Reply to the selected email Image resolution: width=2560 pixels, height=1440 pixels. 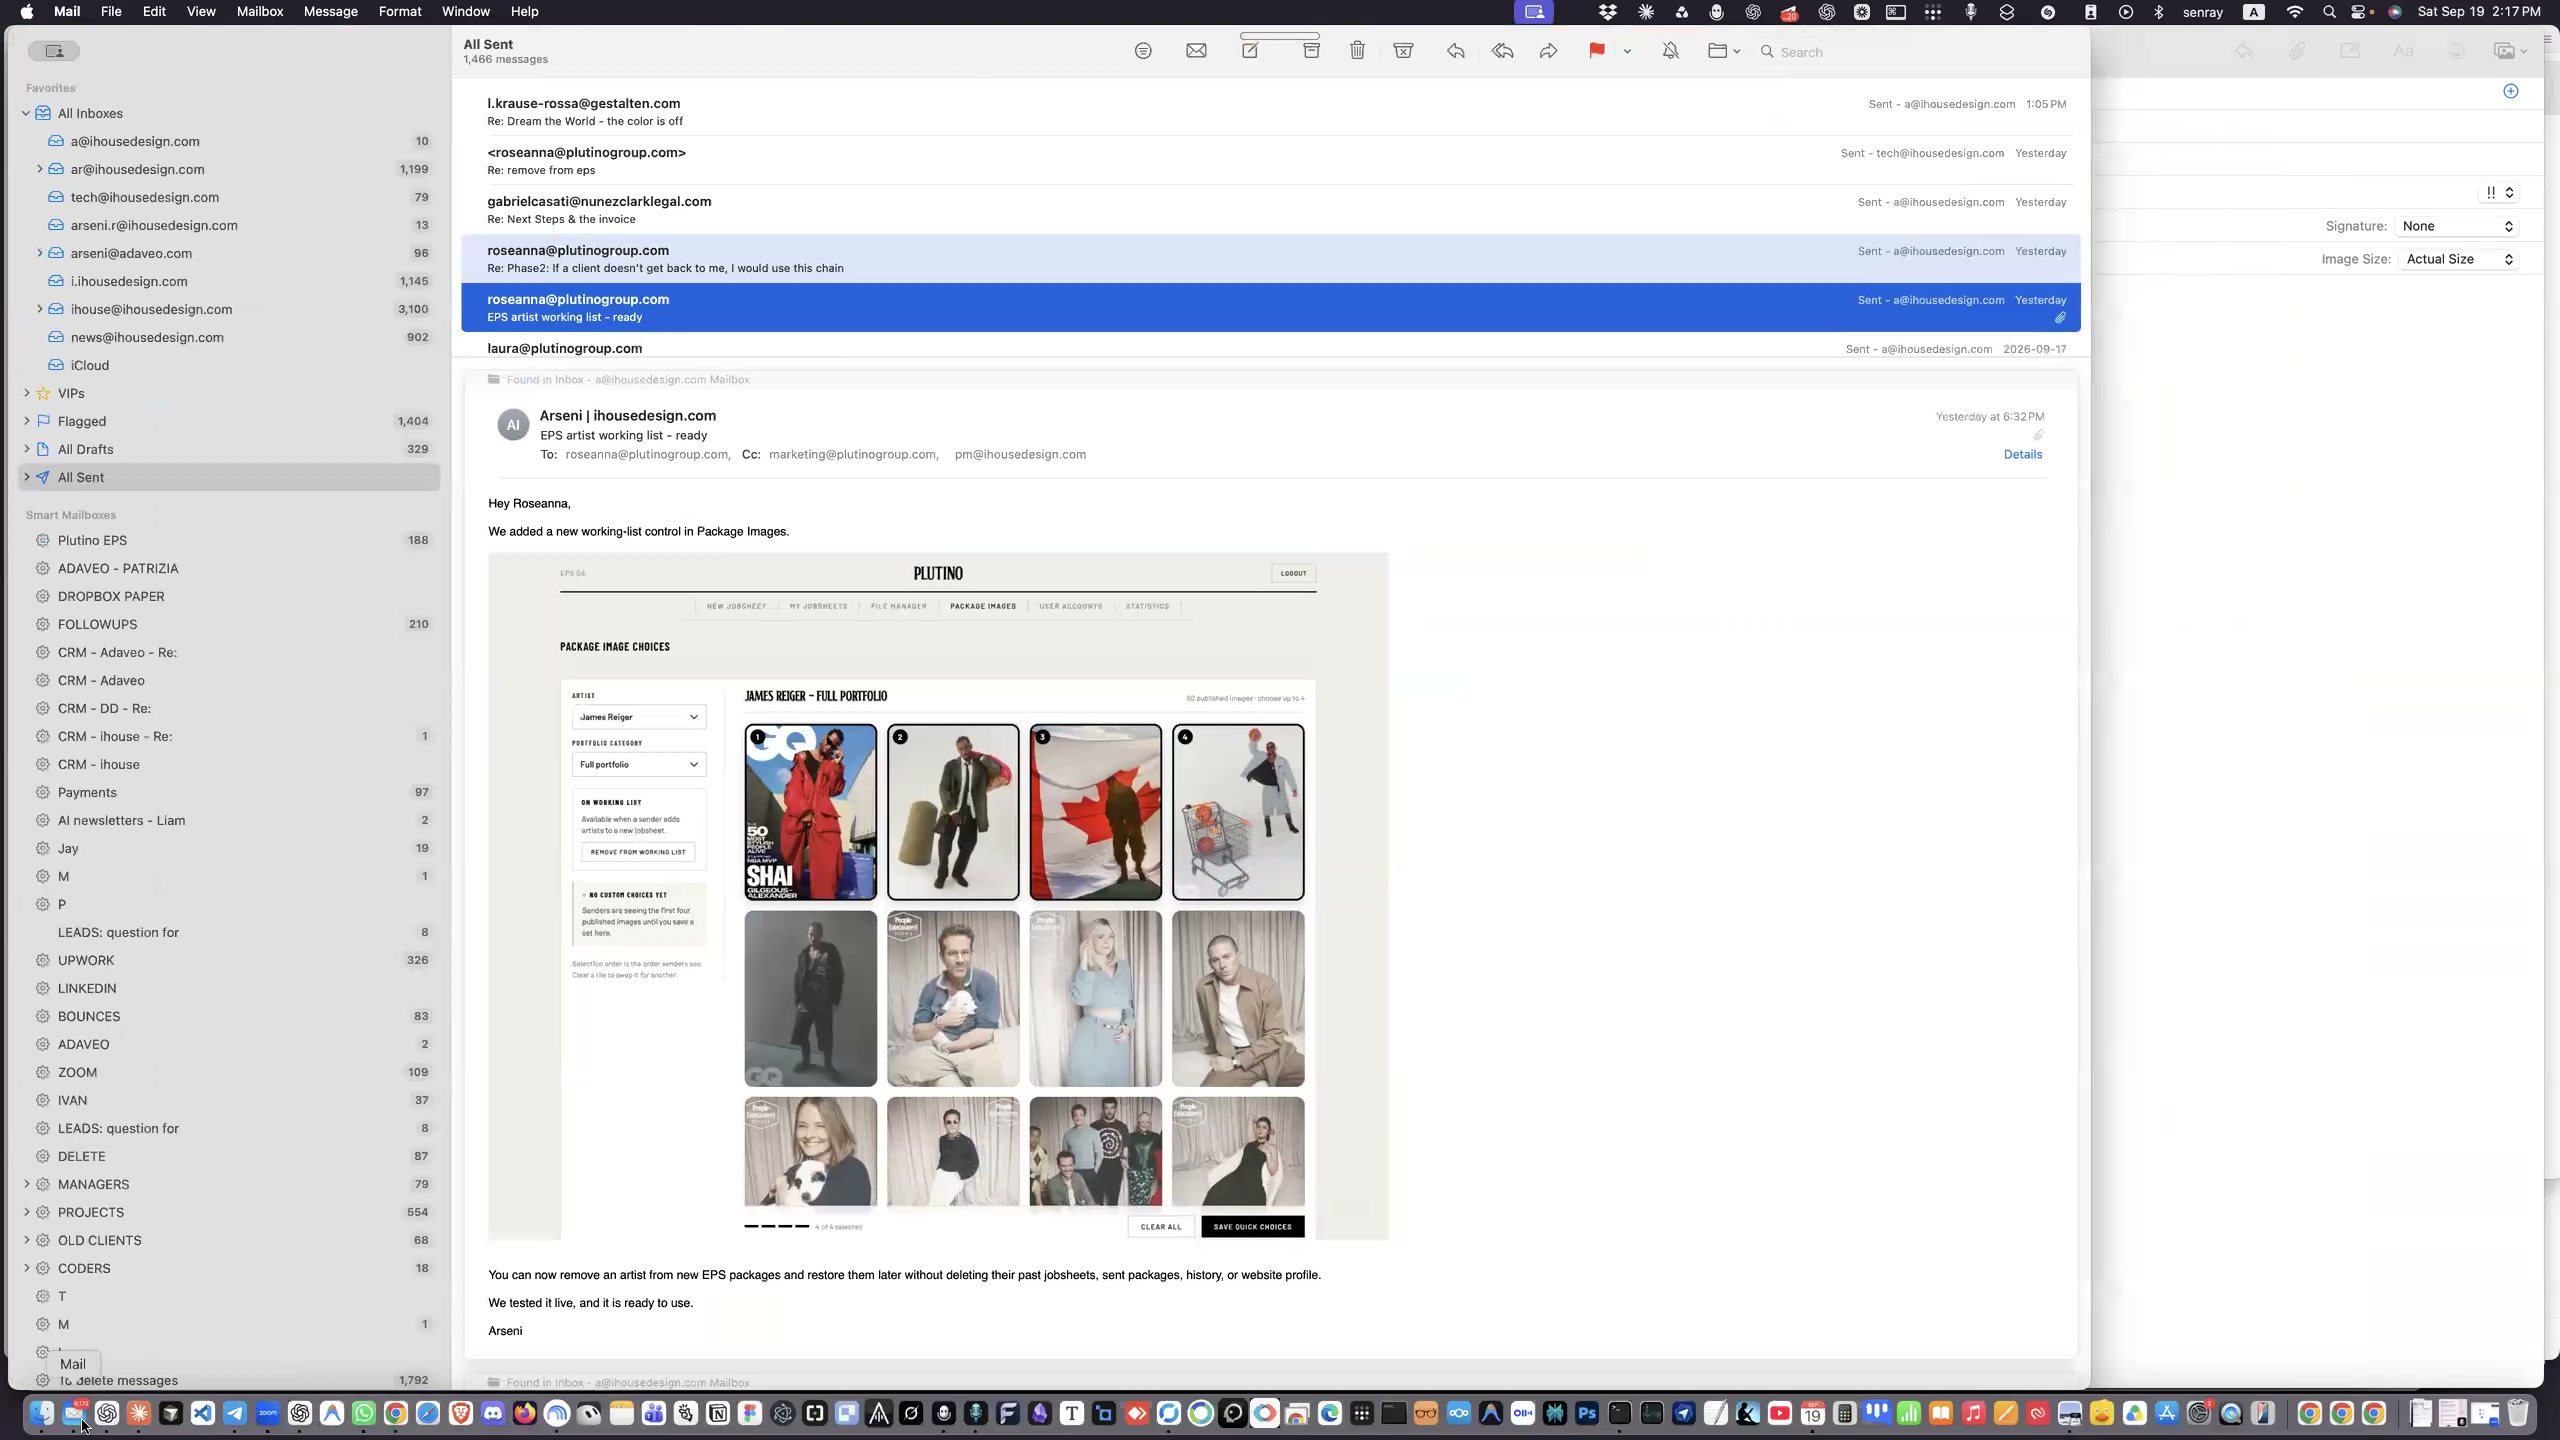click(x=1456, y=51)
